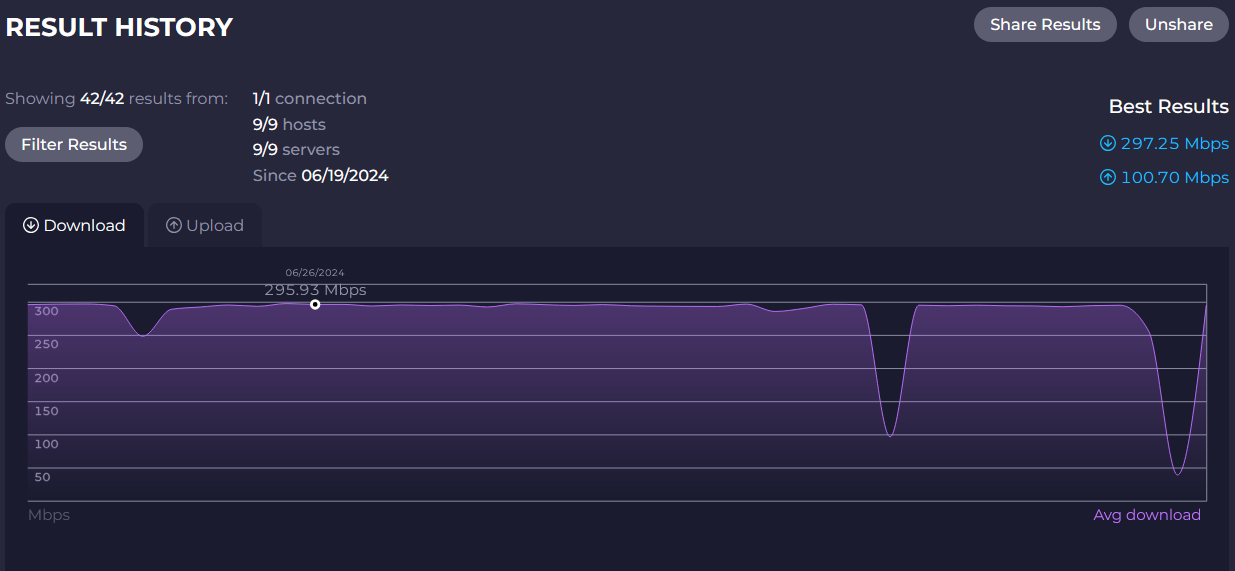Click the Best Results heading

point(1168,106)
